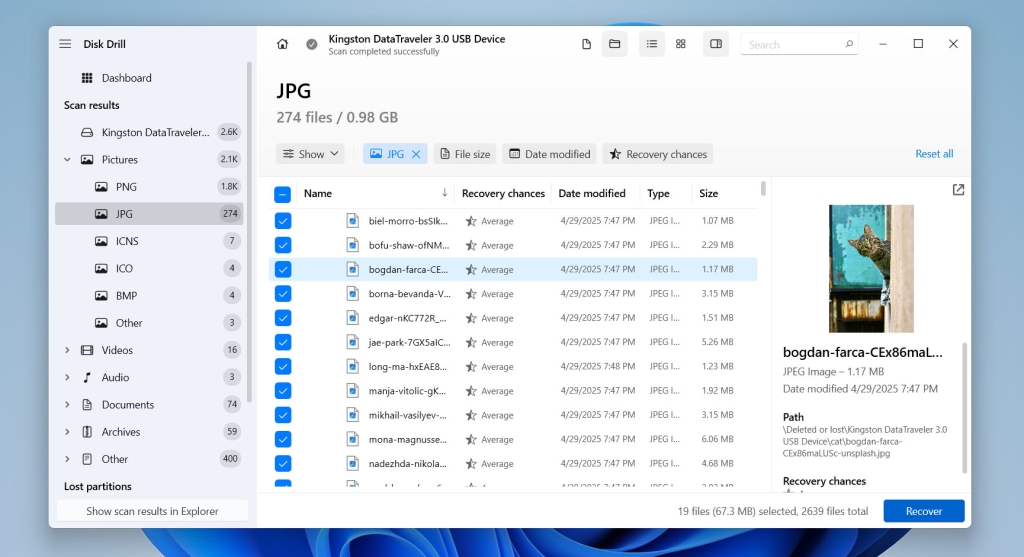1024x557 pixels.
Task: Sort by Size column header
Action: (709, 193)
